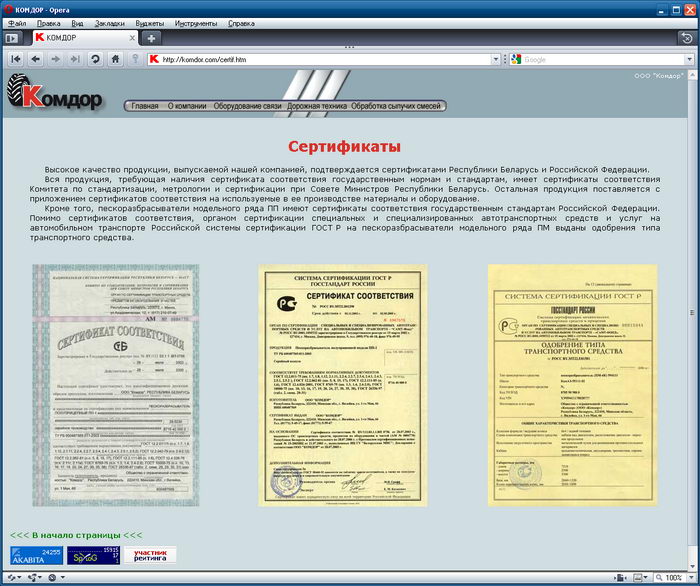700x586 pixels.
Task: Open the closed tabs trash icon
Action: 687,38
